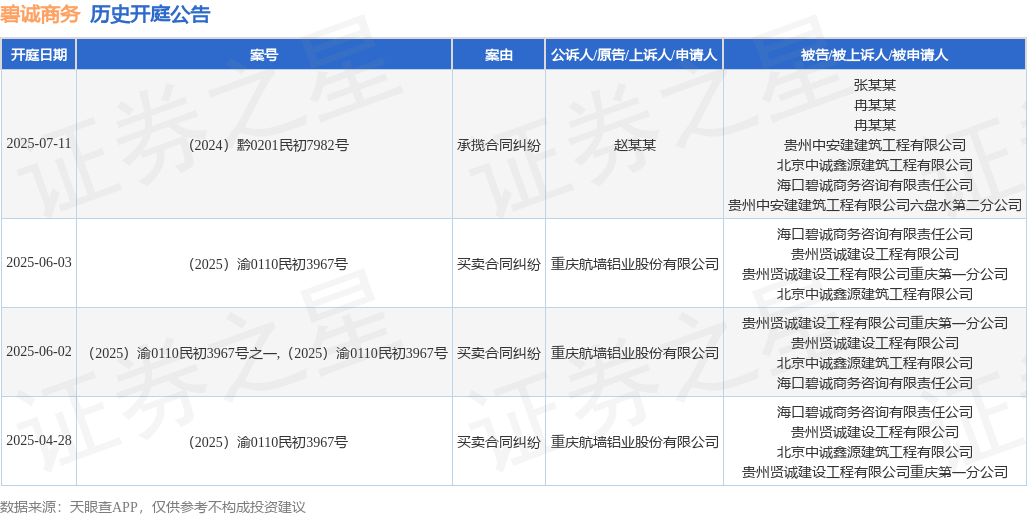Click 北京中诚鑫源建筑工程有限公司 in the 2025-04-28 row
1027x516 pixels.
point(874,452)
